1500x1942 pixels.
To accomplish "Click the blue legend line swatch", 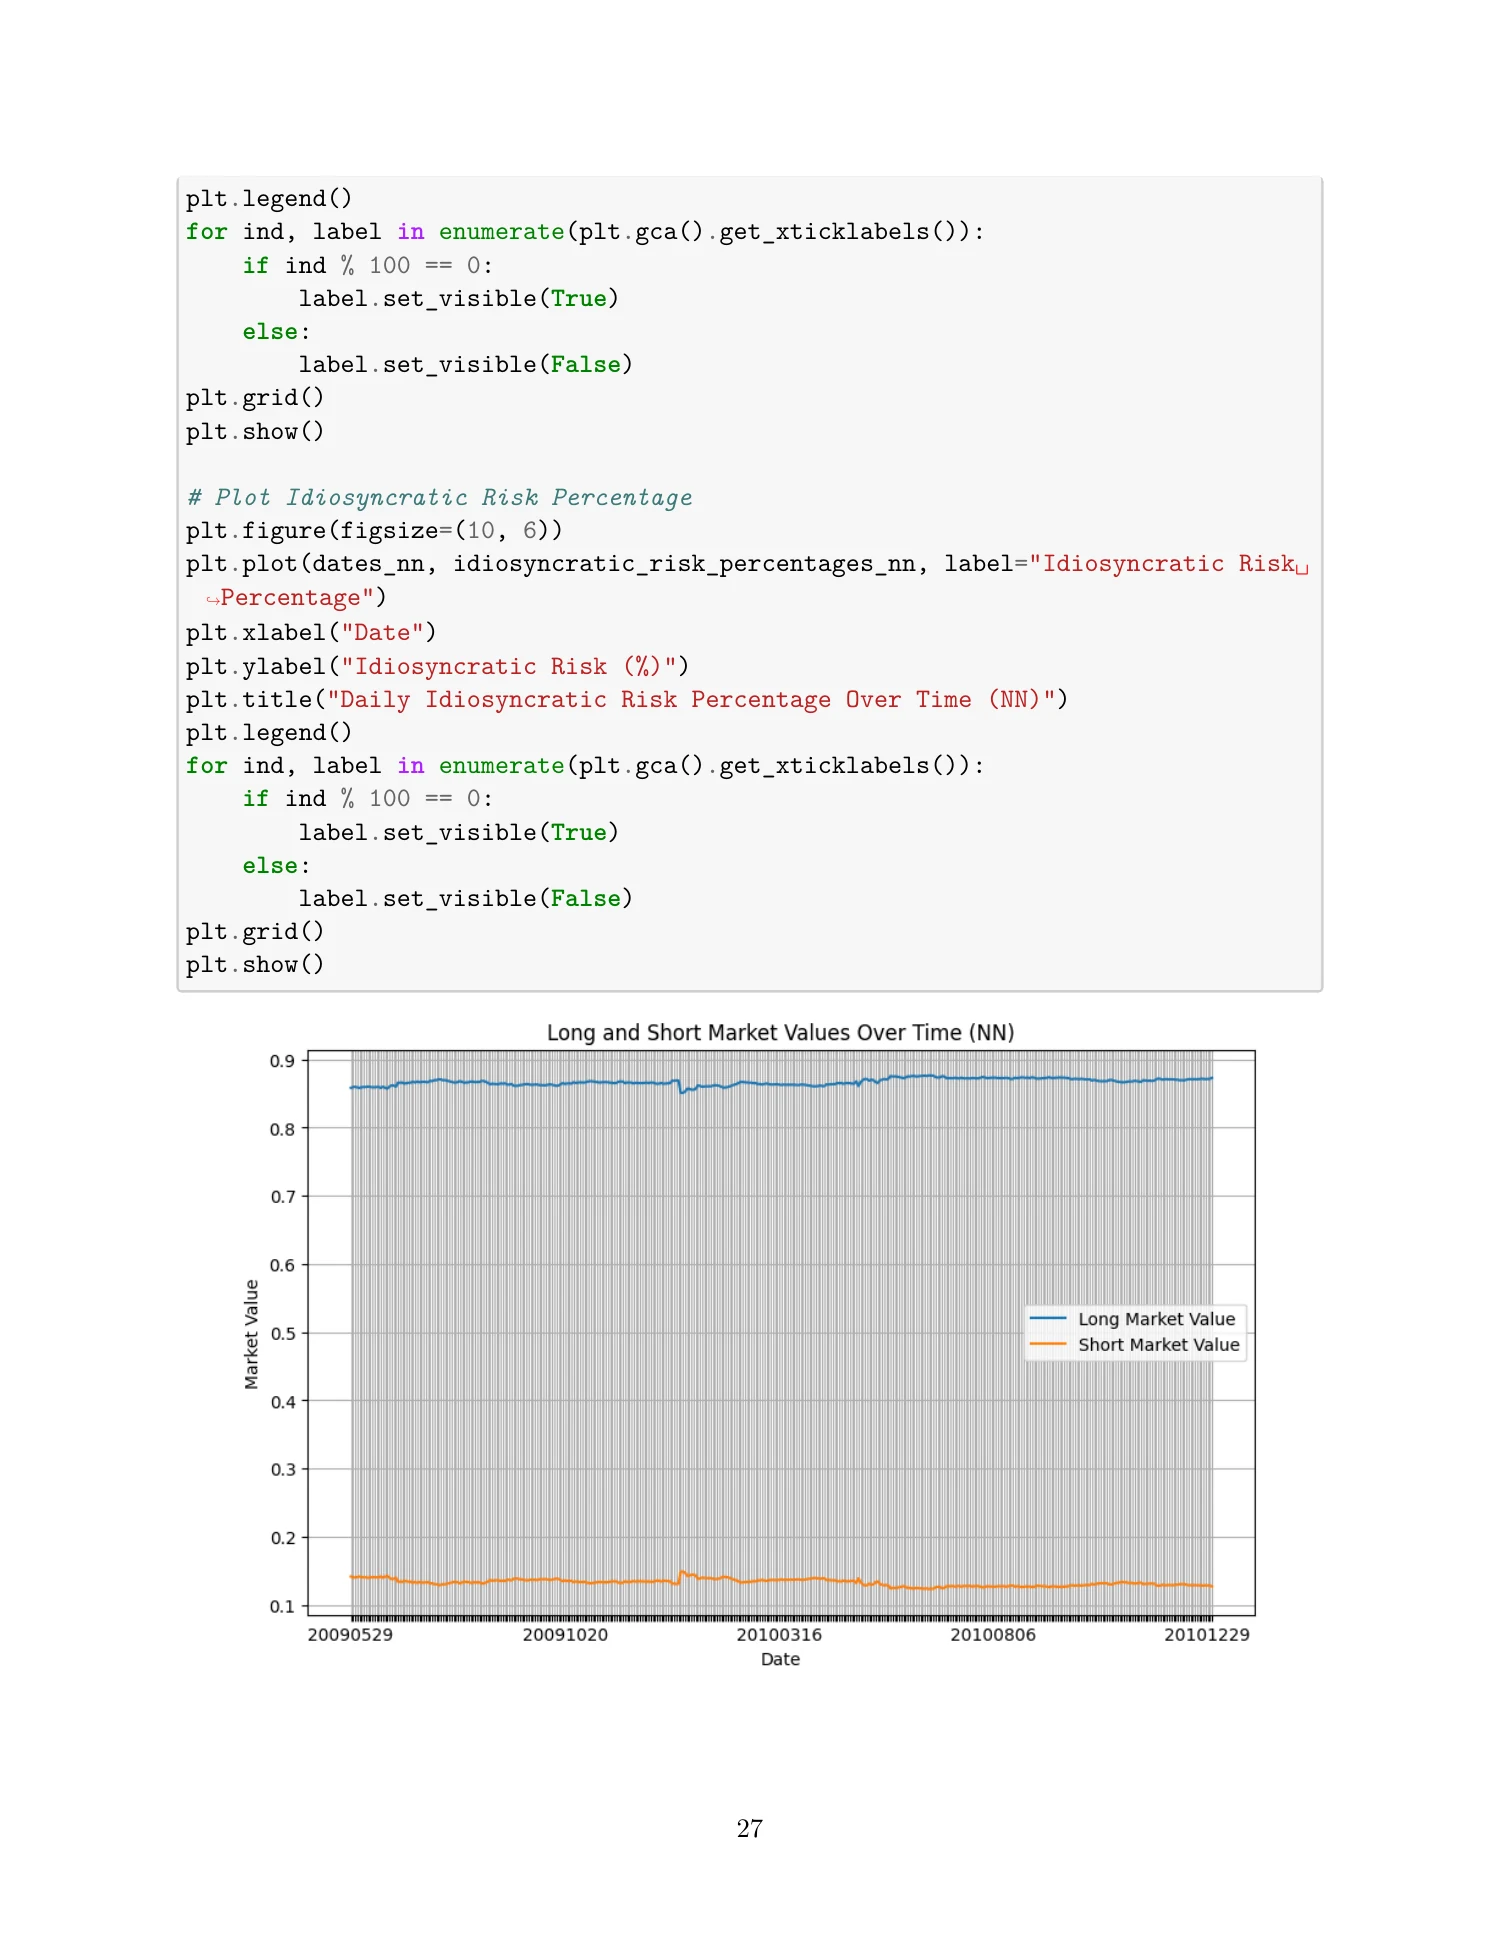I will point(1048,1319).
